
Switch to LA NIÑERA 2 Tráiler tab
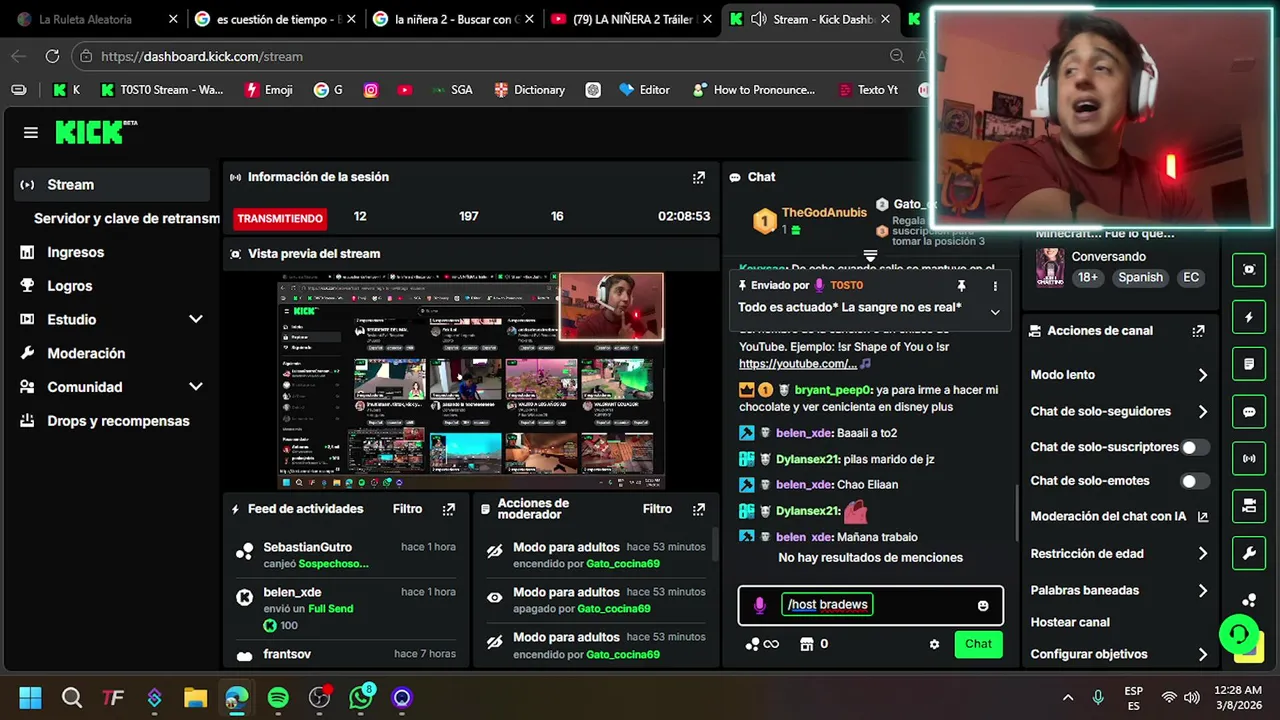[630, 19]
